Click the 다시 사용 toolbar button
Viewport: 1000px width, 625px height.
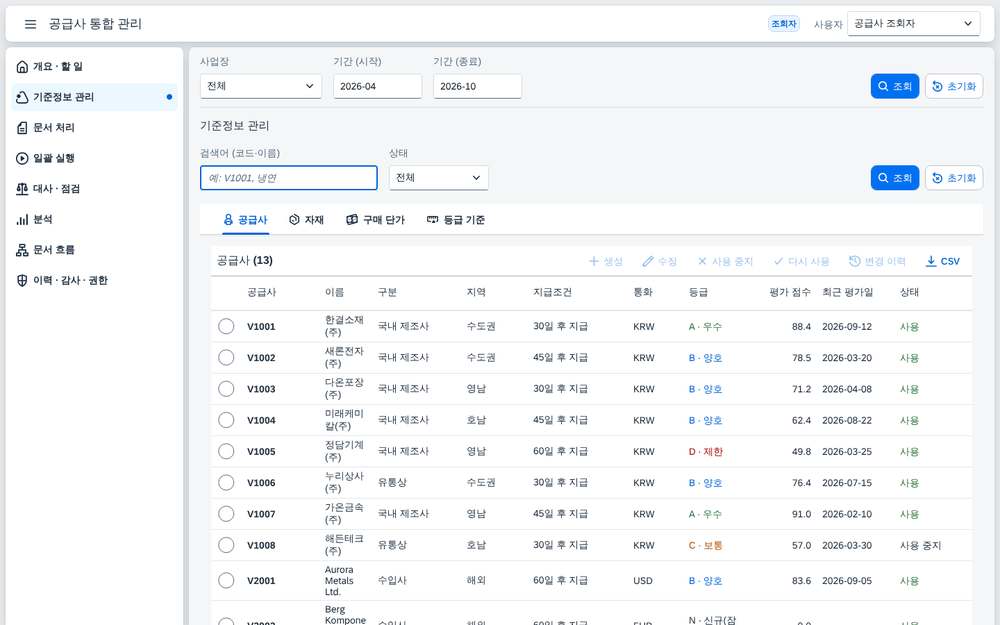(x=802, y=261)
